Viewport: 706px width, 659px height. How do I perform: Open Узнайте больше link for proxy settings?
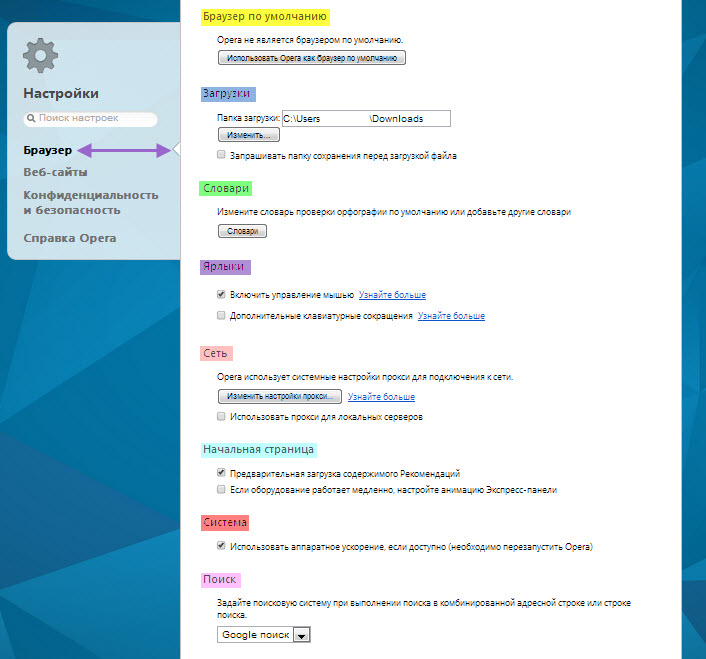(381, 397)
